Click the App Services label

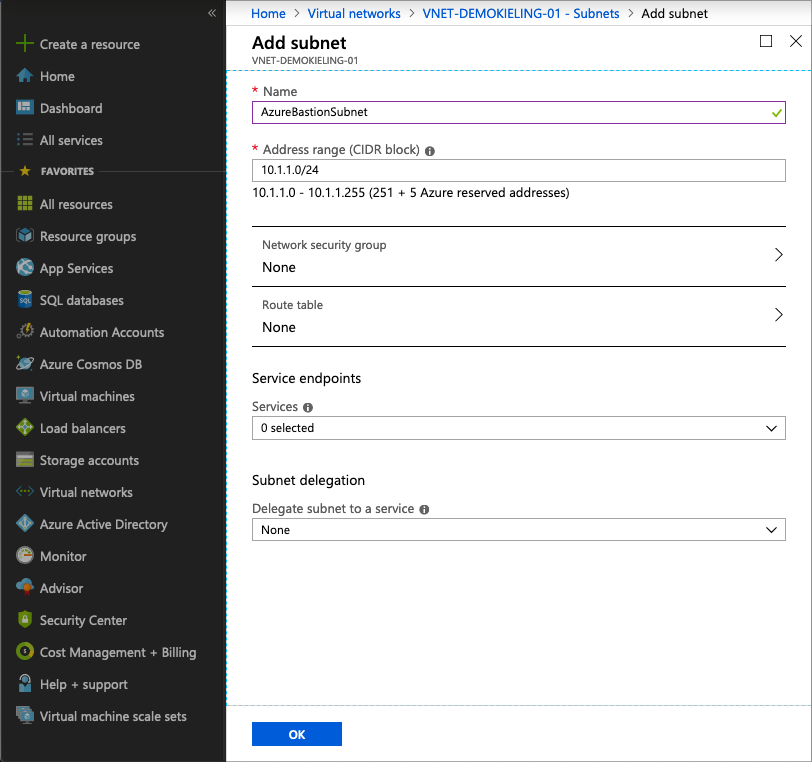[x=76, y=269]
